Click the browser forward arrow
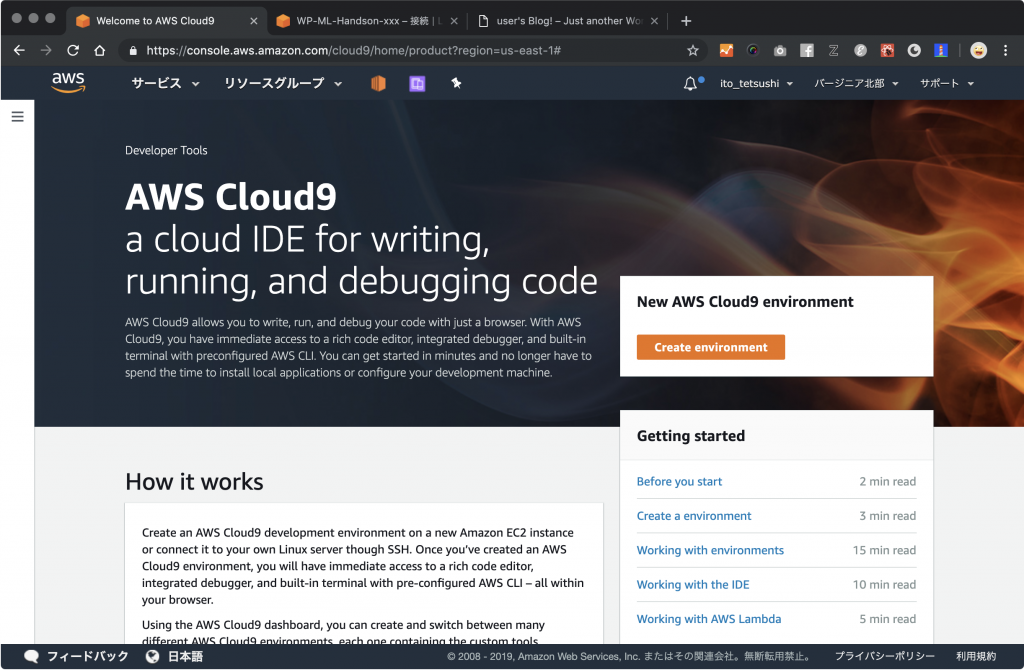The height and width of the screenshot is (670, 1024). point(46,50)
